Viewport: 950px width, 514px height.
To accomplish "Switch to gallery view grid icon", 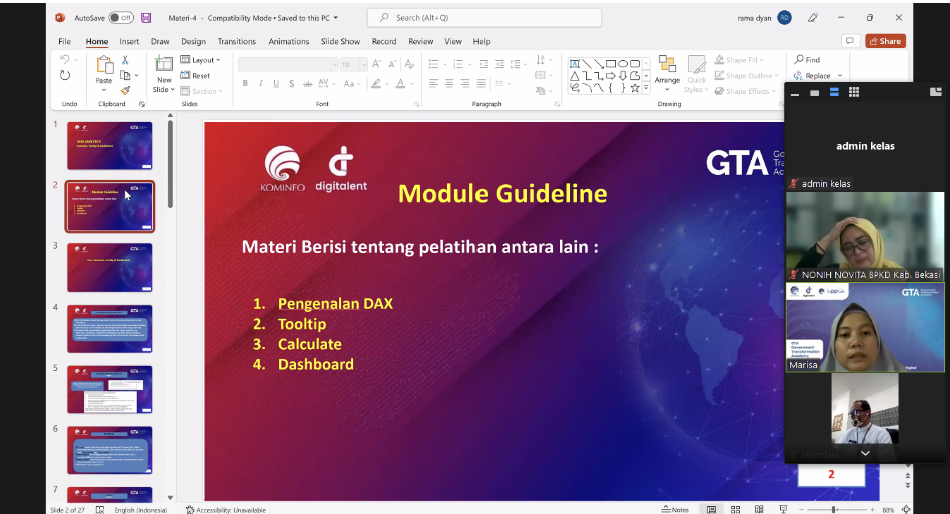I will click(854, 92).
